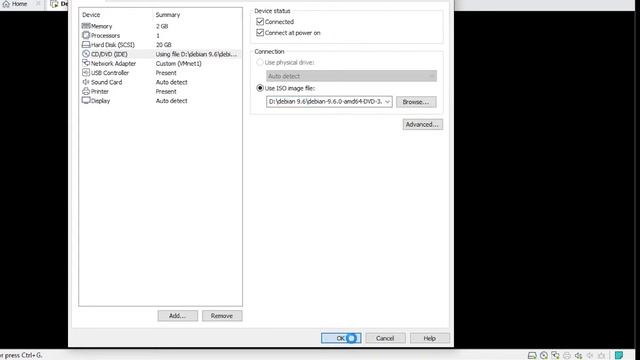640x360 pixels.
Task: Select the Processors device icon
Action: [x=86, y=35]
